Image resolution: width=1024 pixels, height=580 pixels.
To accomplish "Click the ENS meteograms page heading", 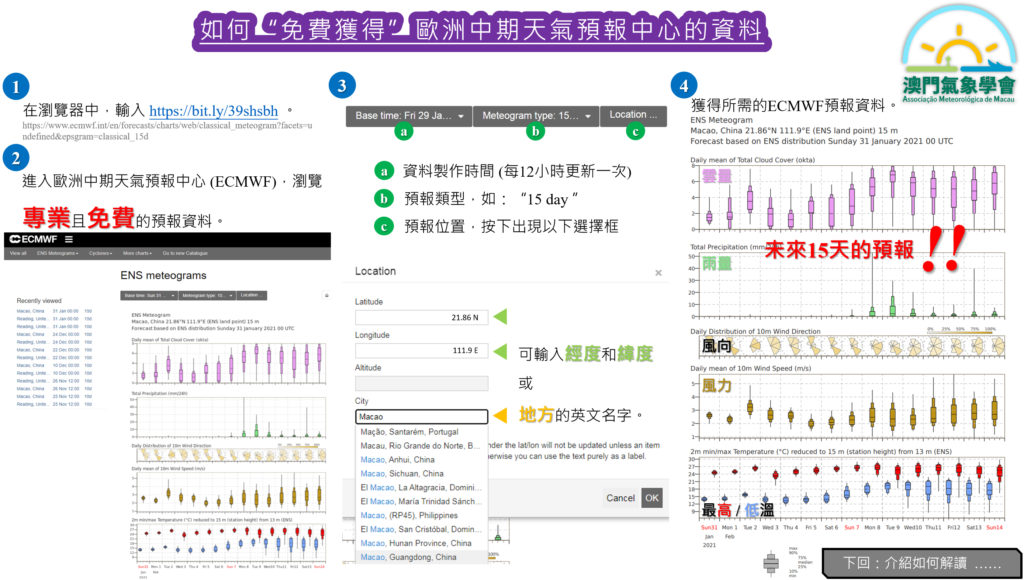I will coord(163,275).
